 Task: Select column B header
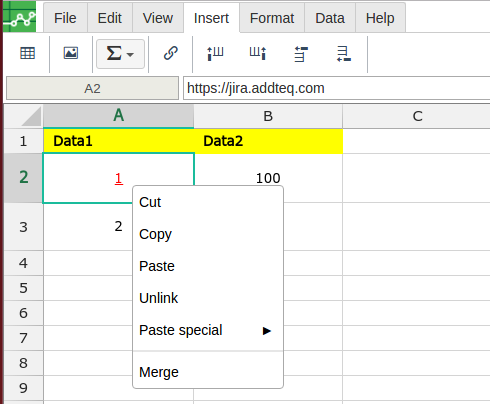[x=268, y=116]
